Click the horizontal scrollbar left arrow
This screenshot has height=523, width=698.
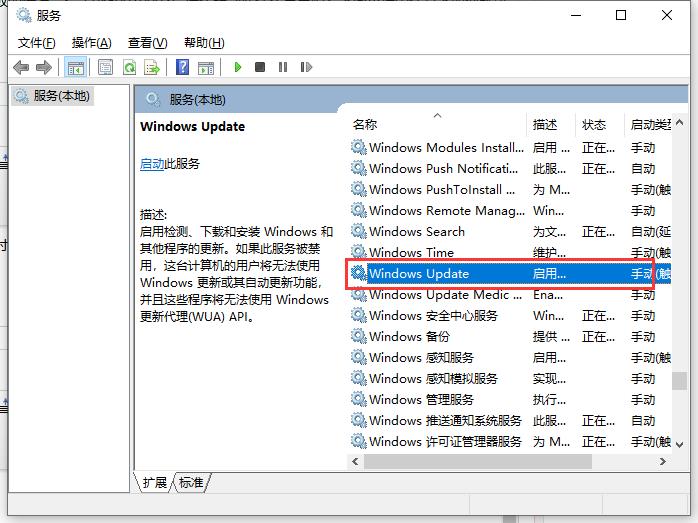point(355,462)
